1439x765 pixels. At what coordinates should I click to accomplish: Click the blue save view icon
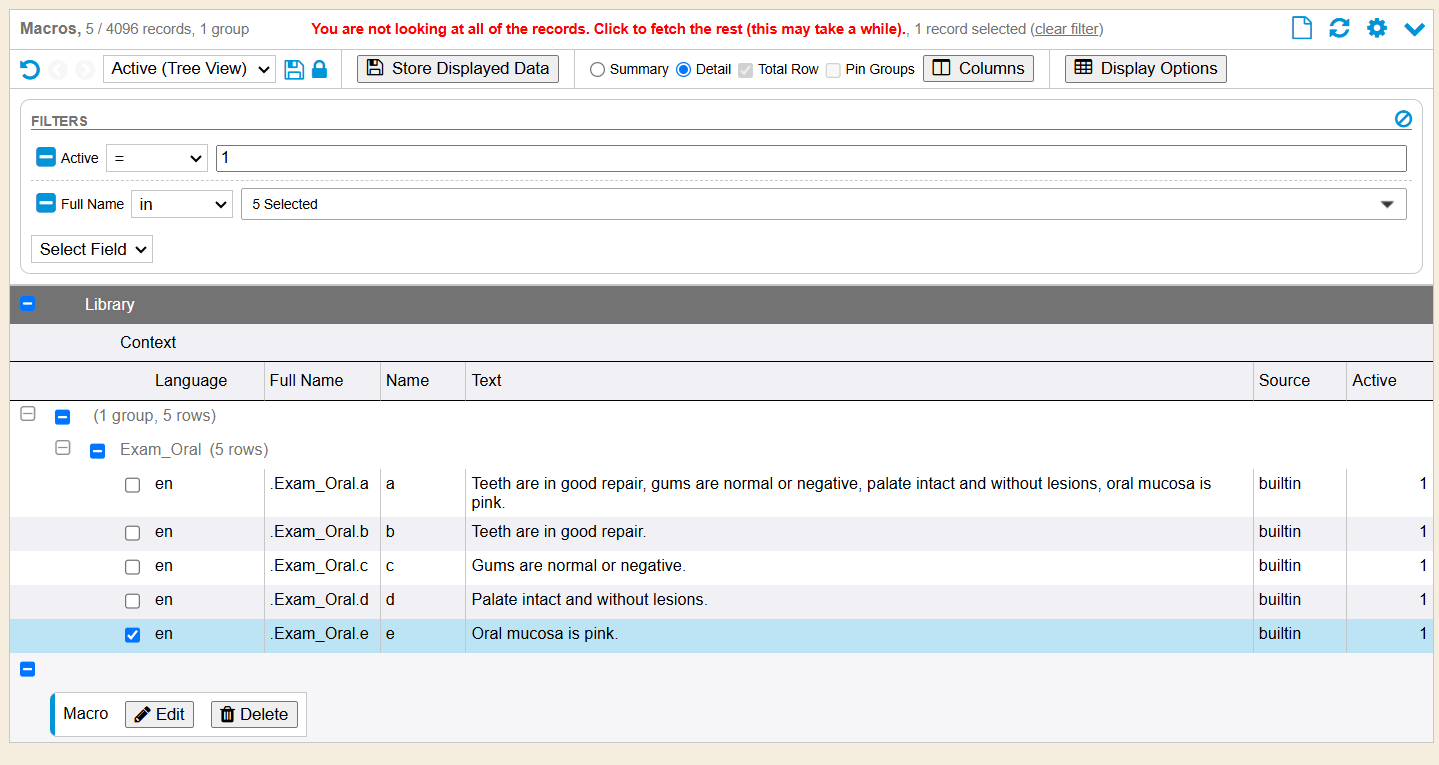click(x=294, y=69)
